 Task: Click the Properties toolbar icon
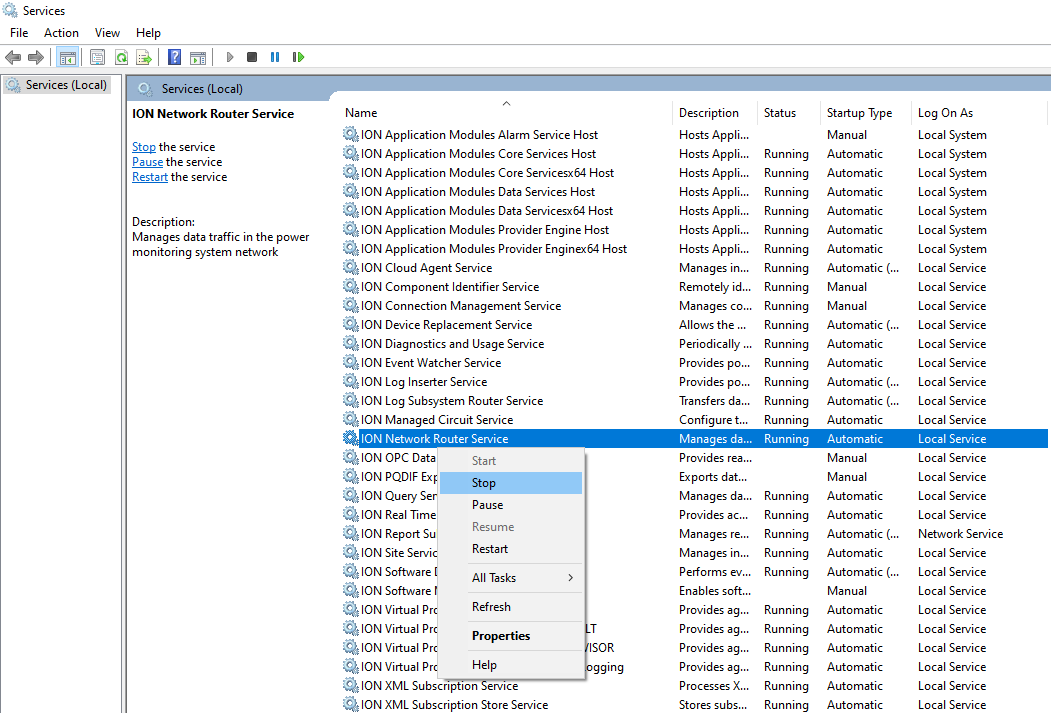tap(98, 58)
